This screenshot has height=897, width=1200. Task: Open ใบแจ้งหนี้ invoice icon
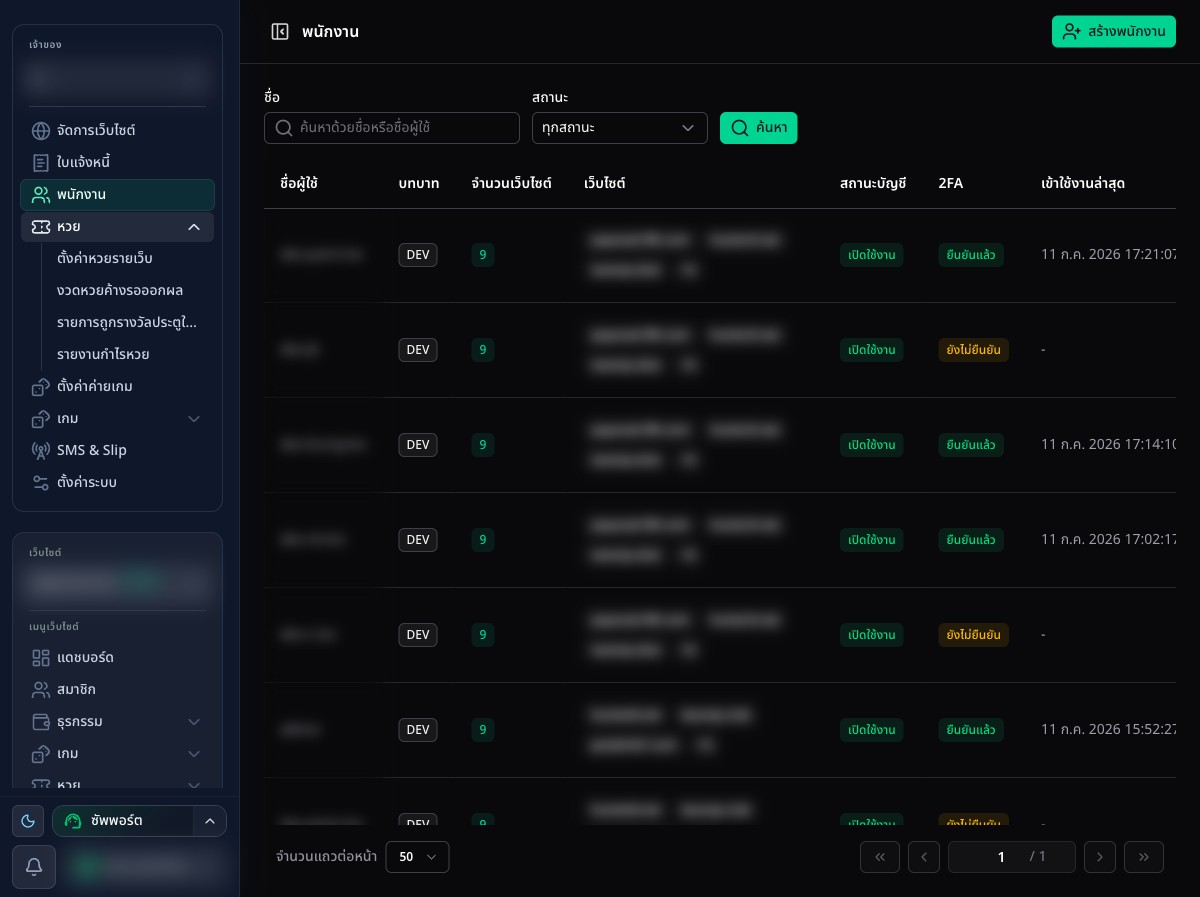[41, 162]
